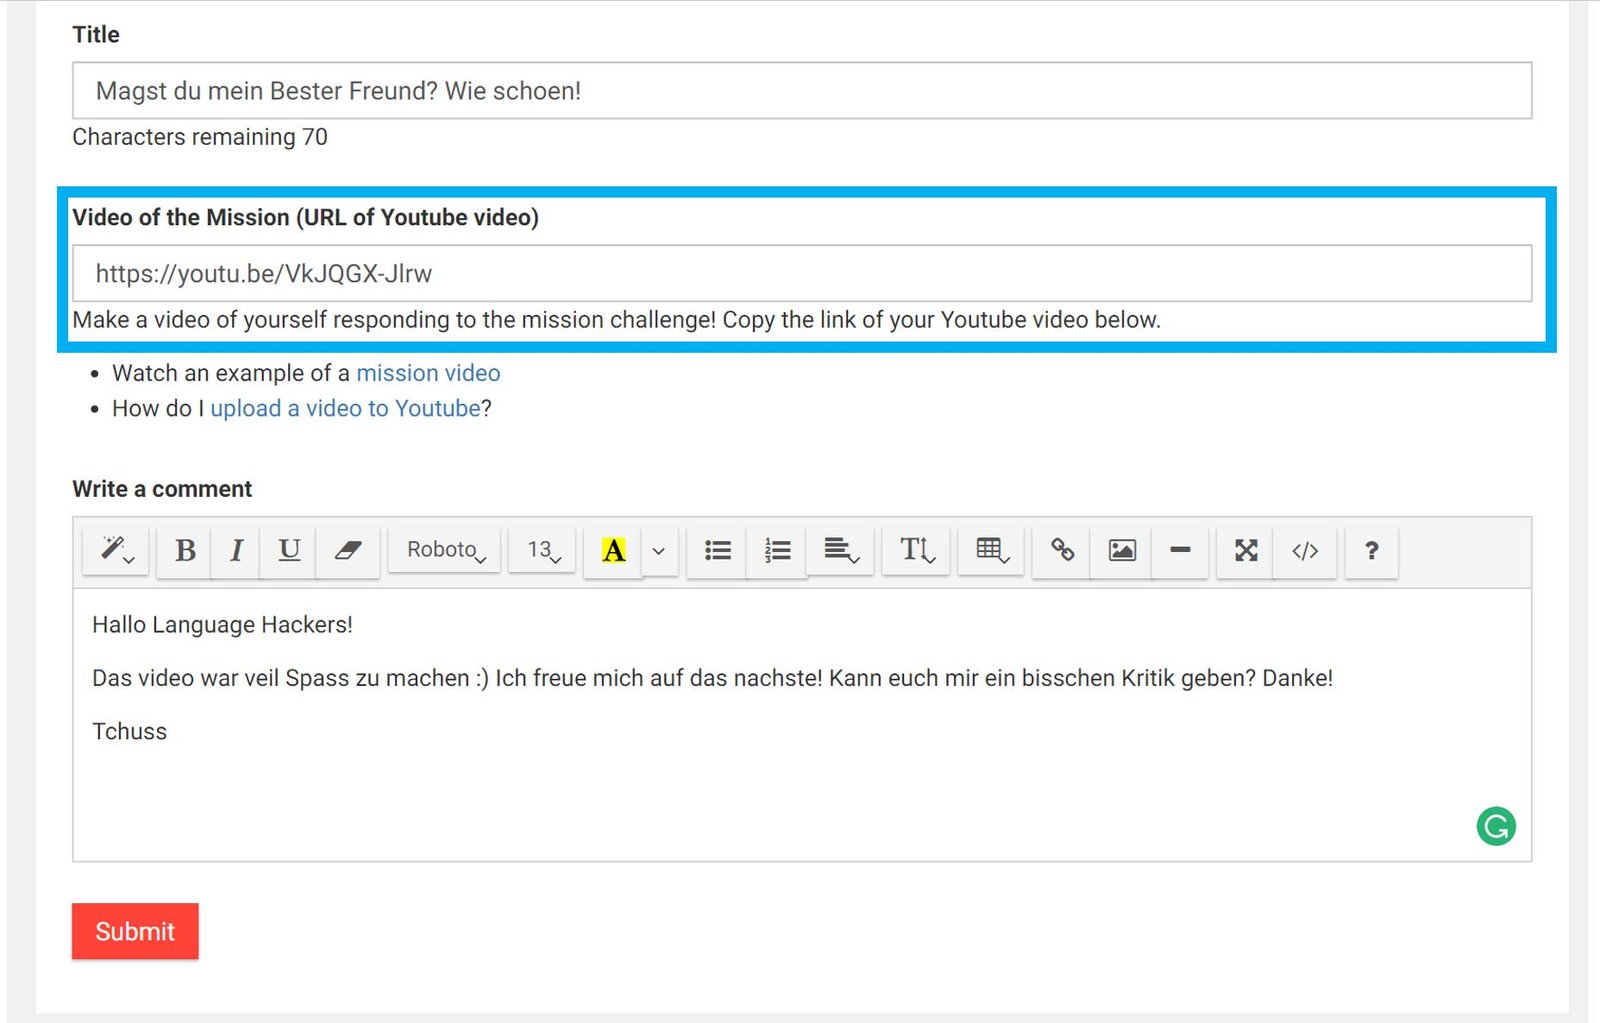Insert a picture with image icon

pyautogui.click(x=1122, y=550)
